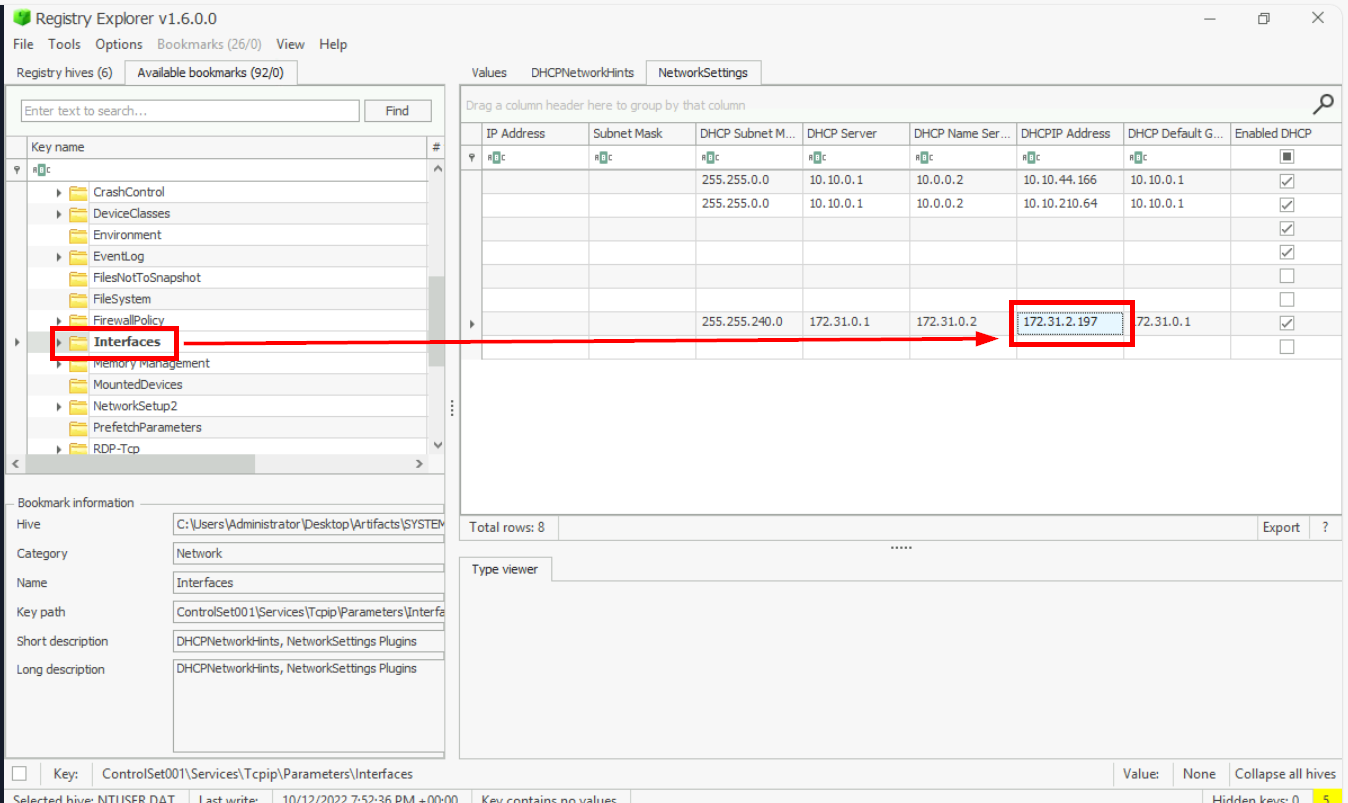Click the search magnifier icon in grid
The image size is (1348, 803).
1323,103
